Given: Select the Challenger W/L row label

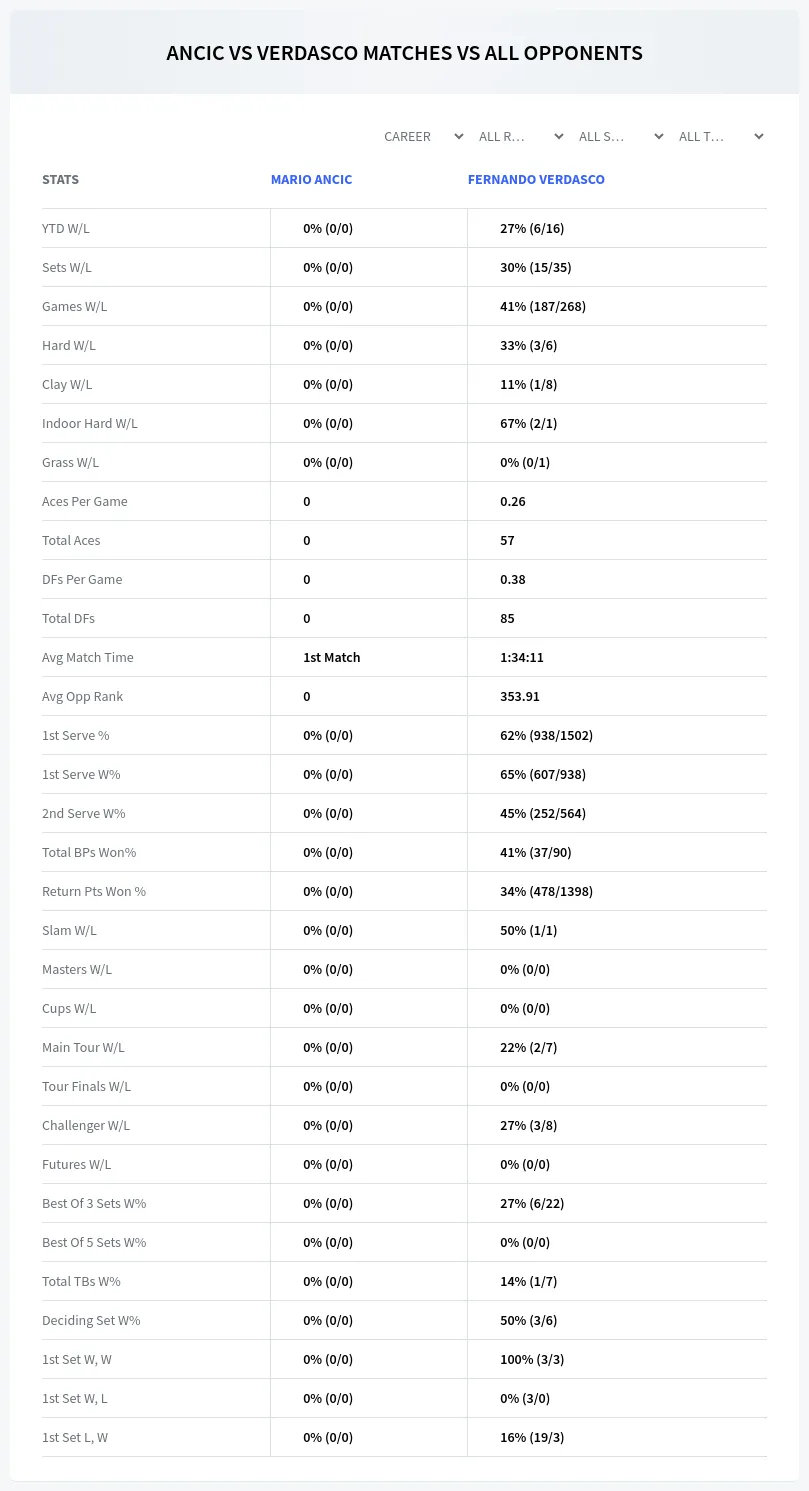Looking at the screenshot, I should coord(86,1125).
